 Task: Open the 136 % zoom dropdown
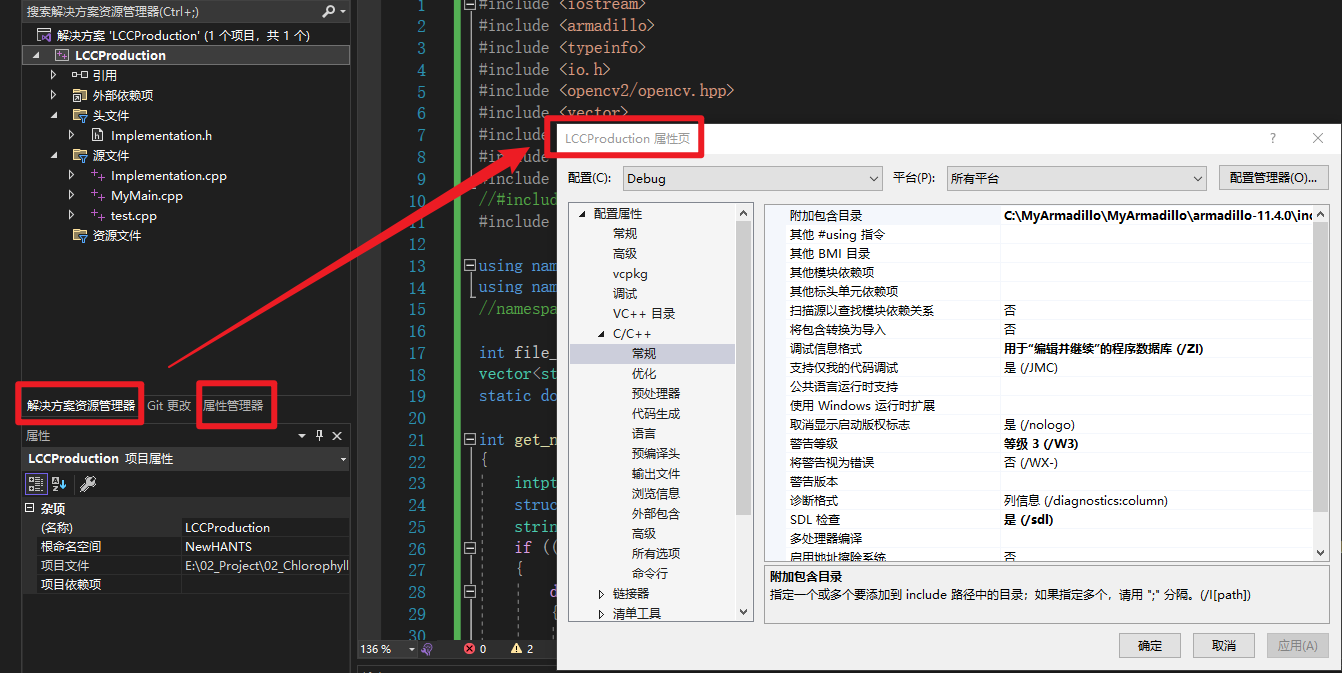[x=411, y=649]
